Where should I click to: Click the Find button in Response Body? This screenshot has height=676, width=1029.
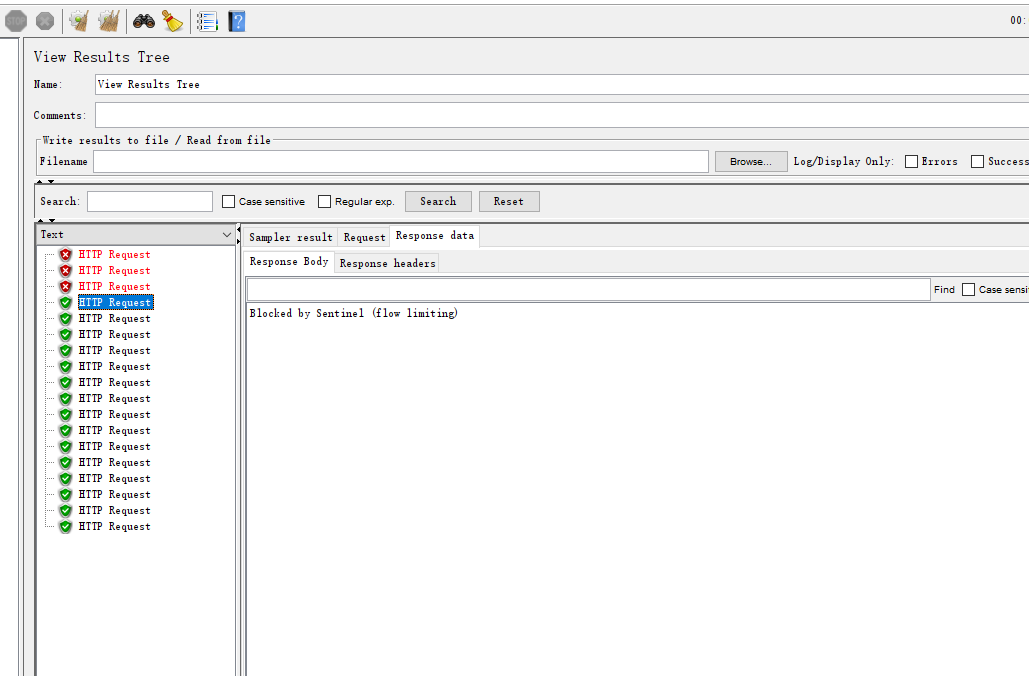pyautogui.click(x=944, y=289)
